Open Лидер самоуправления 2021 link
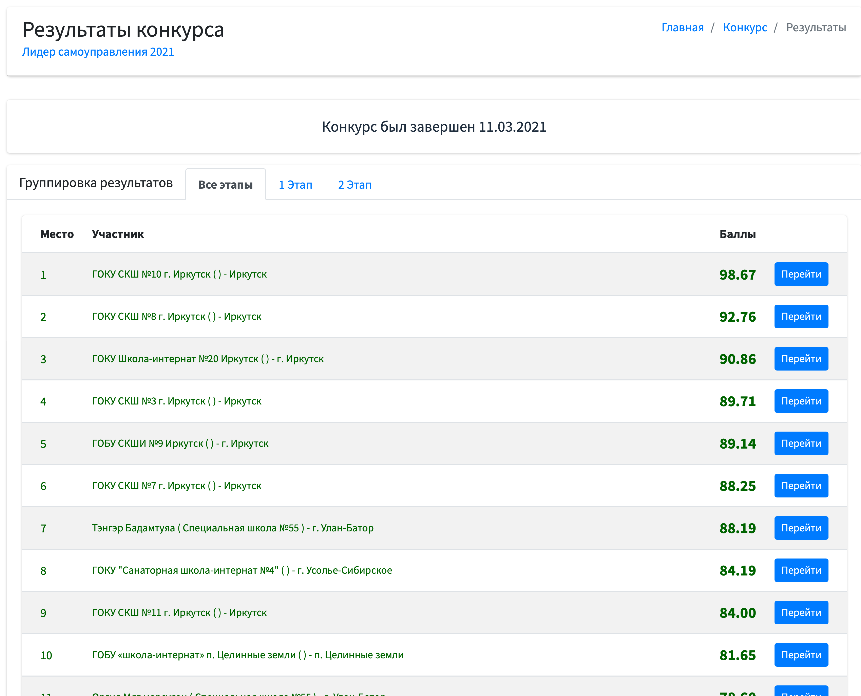Image resolution: width=861 pixels, height=696 pixels. tap(98, 52)
